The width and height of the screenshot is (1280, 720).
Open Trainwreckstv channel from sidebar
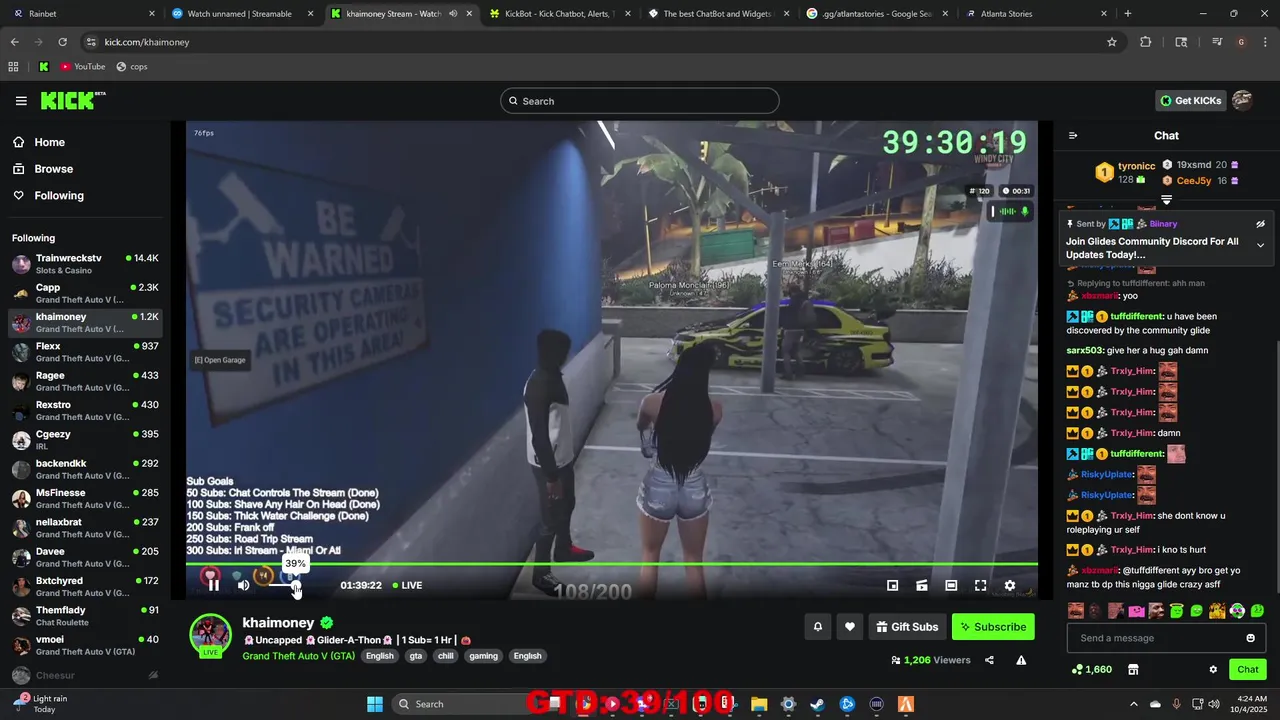[x=85, y=264]
